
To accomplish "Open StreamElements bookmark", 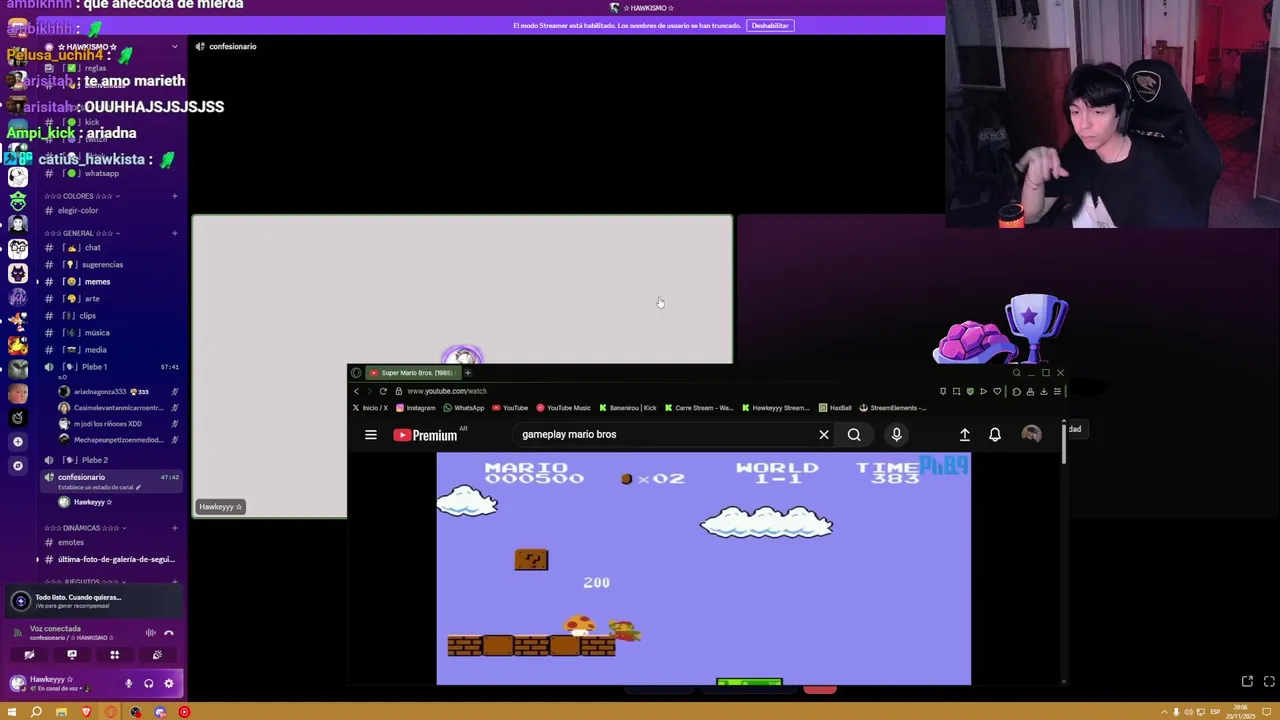I will click(892, 408).
